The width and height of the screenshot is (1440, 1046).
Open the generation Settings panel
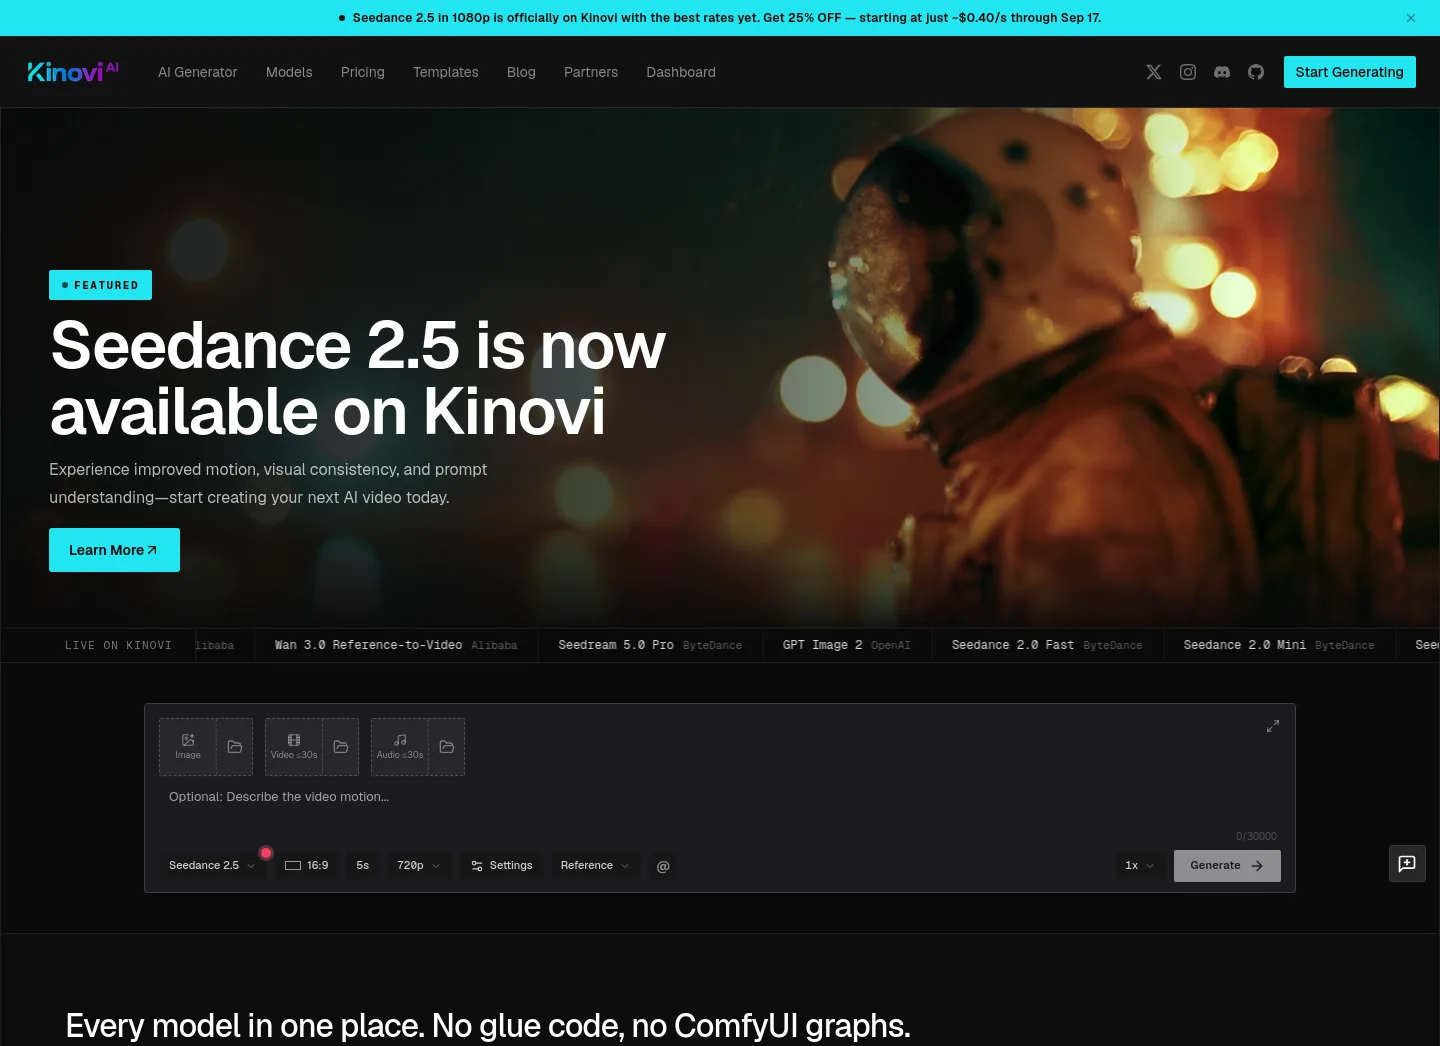502,866
